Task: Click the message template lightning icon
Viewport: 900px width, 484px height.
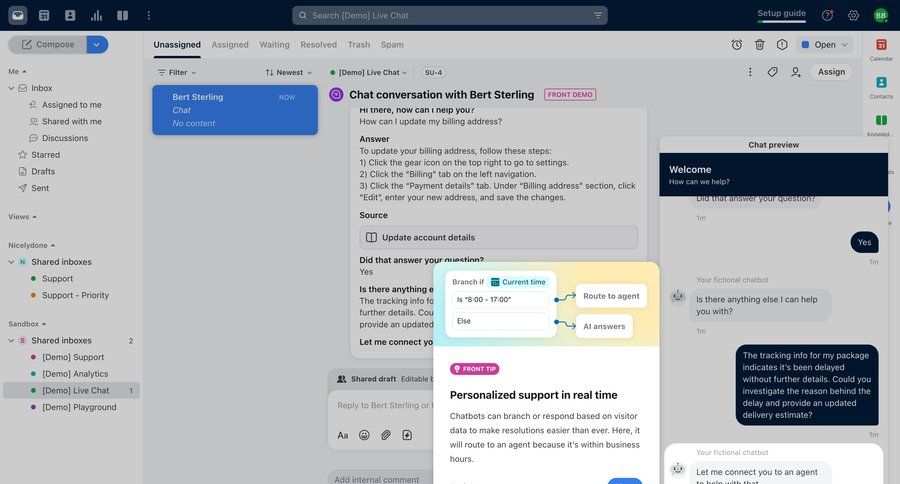Action: (x=407, y=435)
